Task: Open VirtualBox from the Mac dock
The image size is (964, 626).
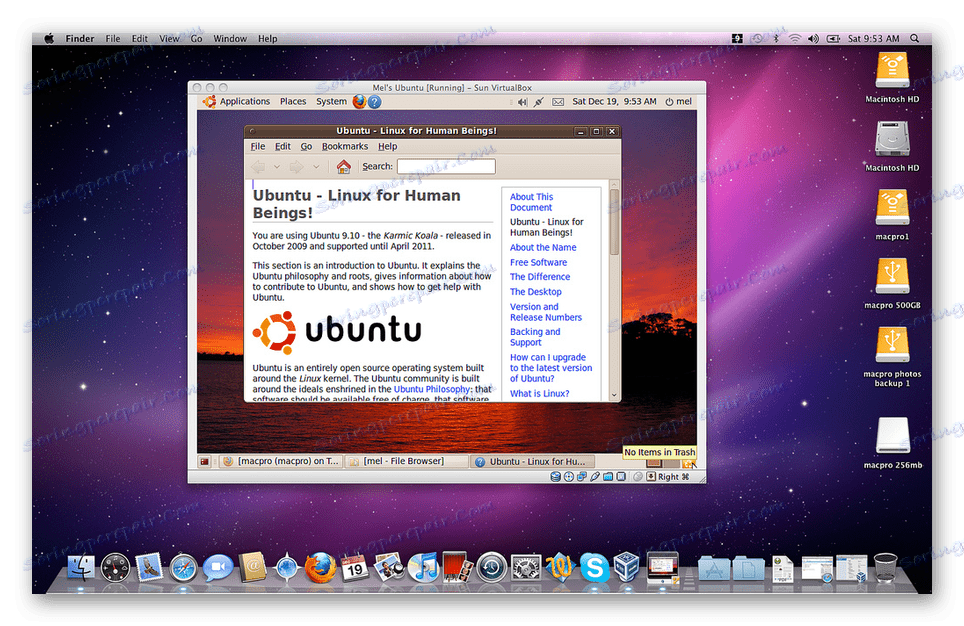Action: pos(626,566)
